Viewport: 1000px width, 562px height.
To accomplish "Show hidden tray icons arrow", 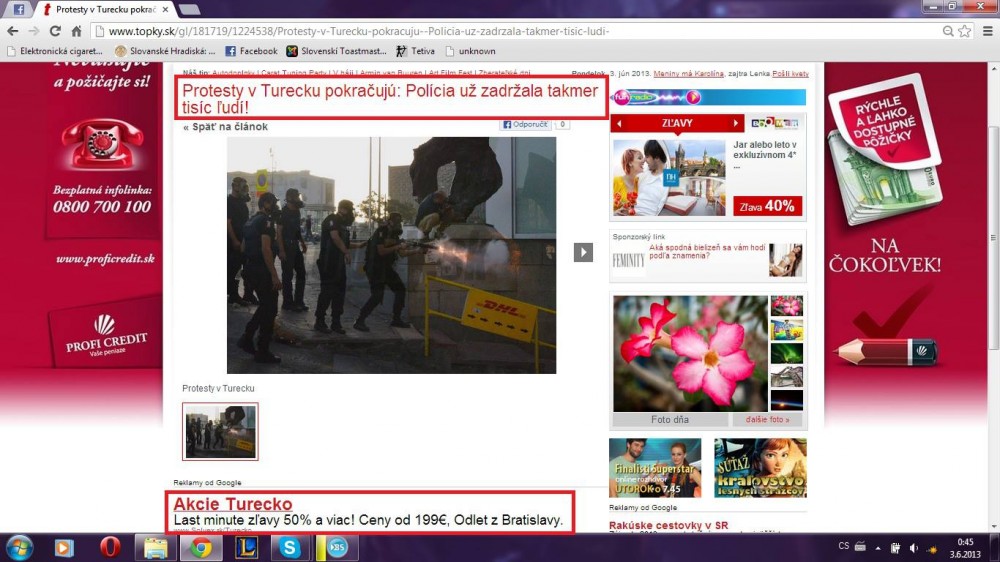I will point(878,547).
